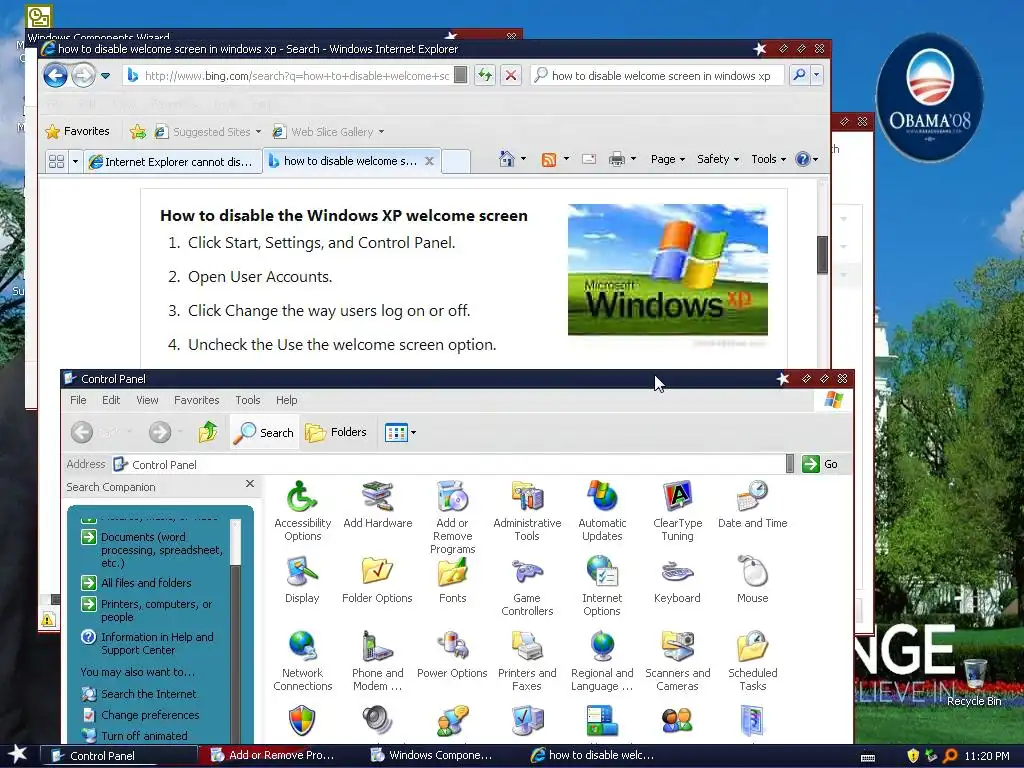This screenshot has width=1024, height=768.
Task: Open Tools menu in Control Panel
Action: point(248,400)
